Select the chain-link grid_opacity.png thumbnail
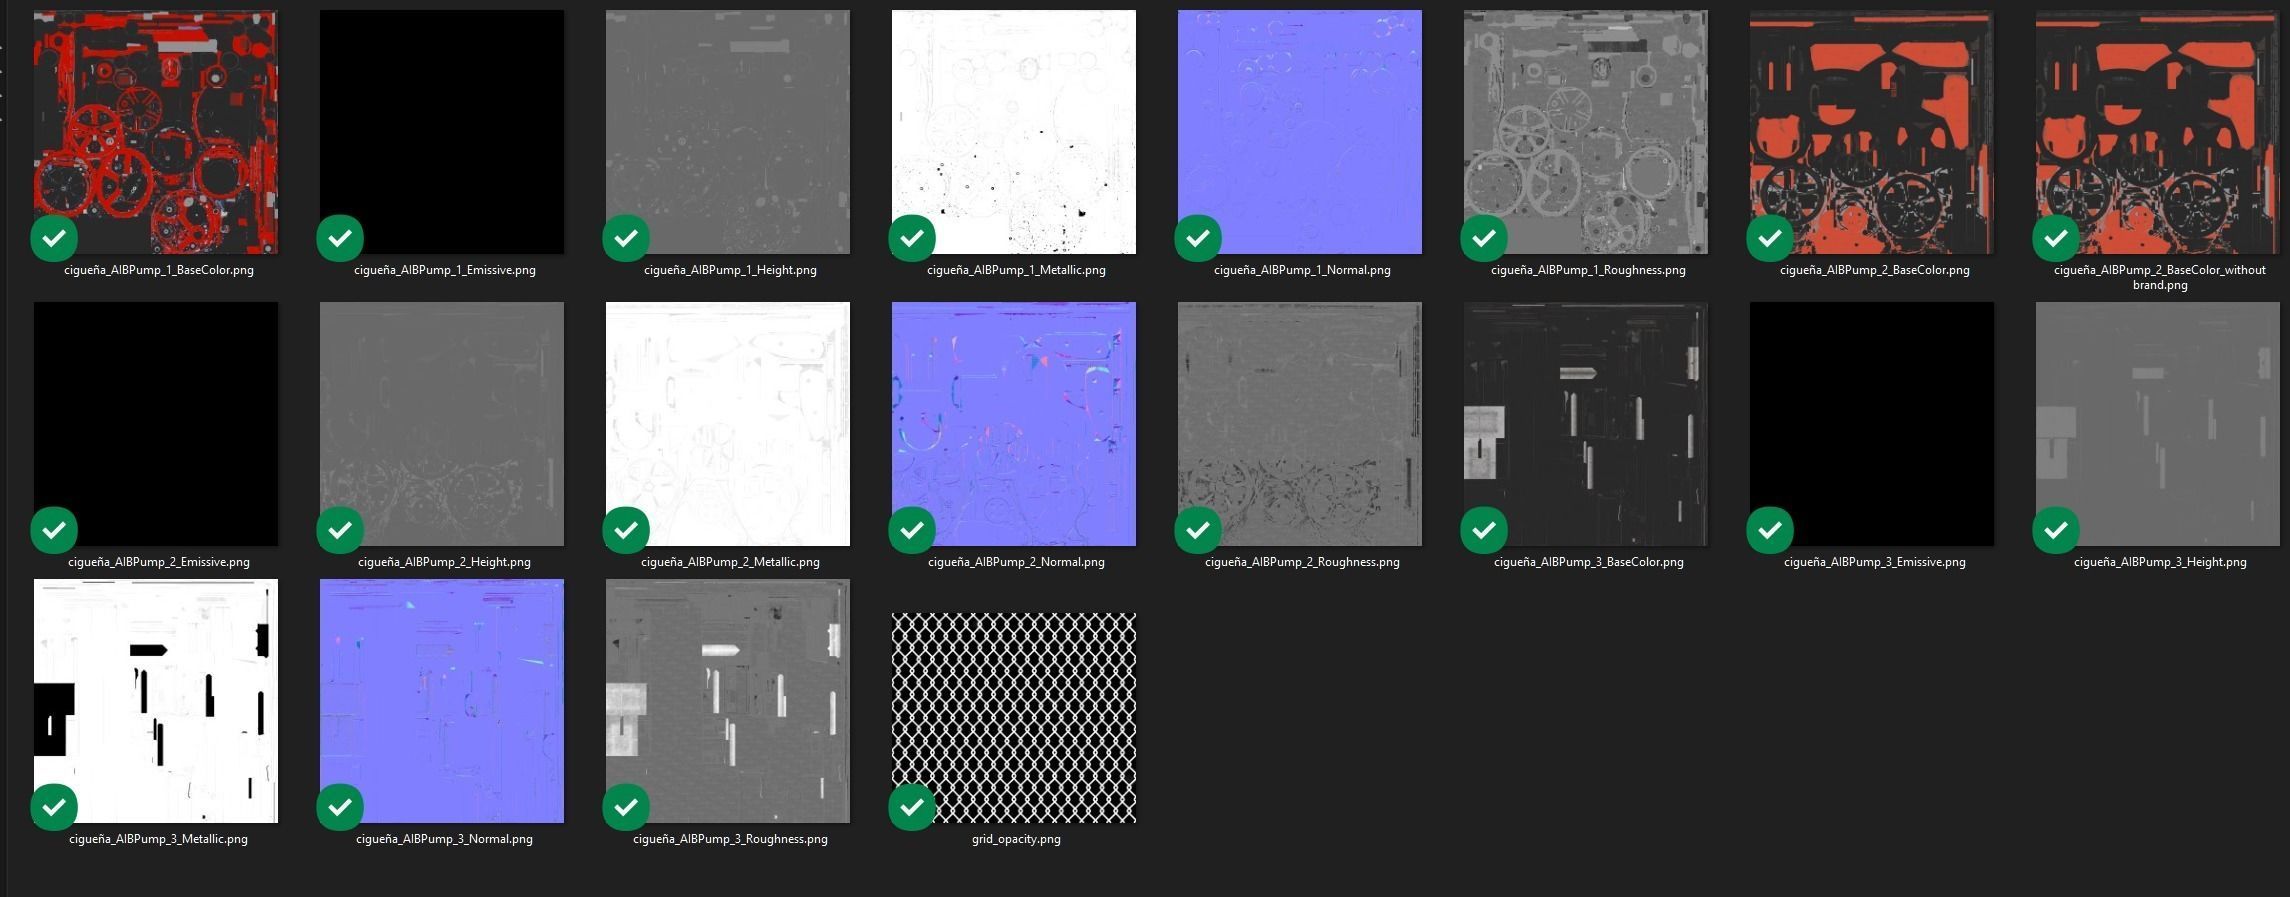 (x=1013, y=717)
